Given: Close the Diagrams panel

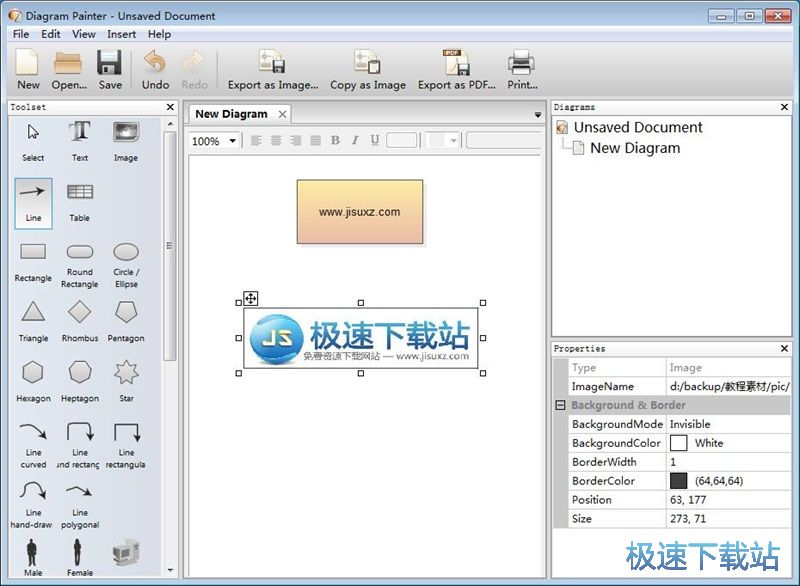Looking at the screenshot, I should coord(784,107).
